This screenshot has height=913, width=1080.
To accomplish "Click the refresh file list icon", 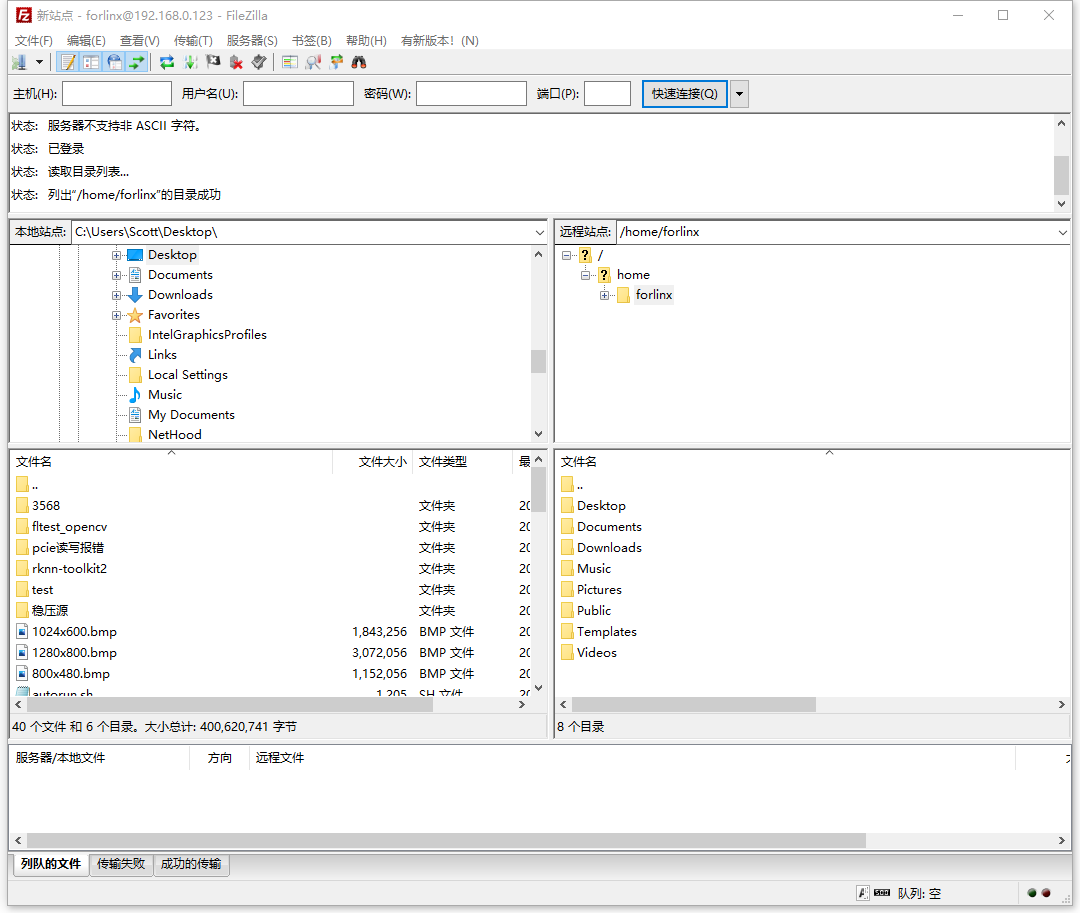I will [167, 62].
